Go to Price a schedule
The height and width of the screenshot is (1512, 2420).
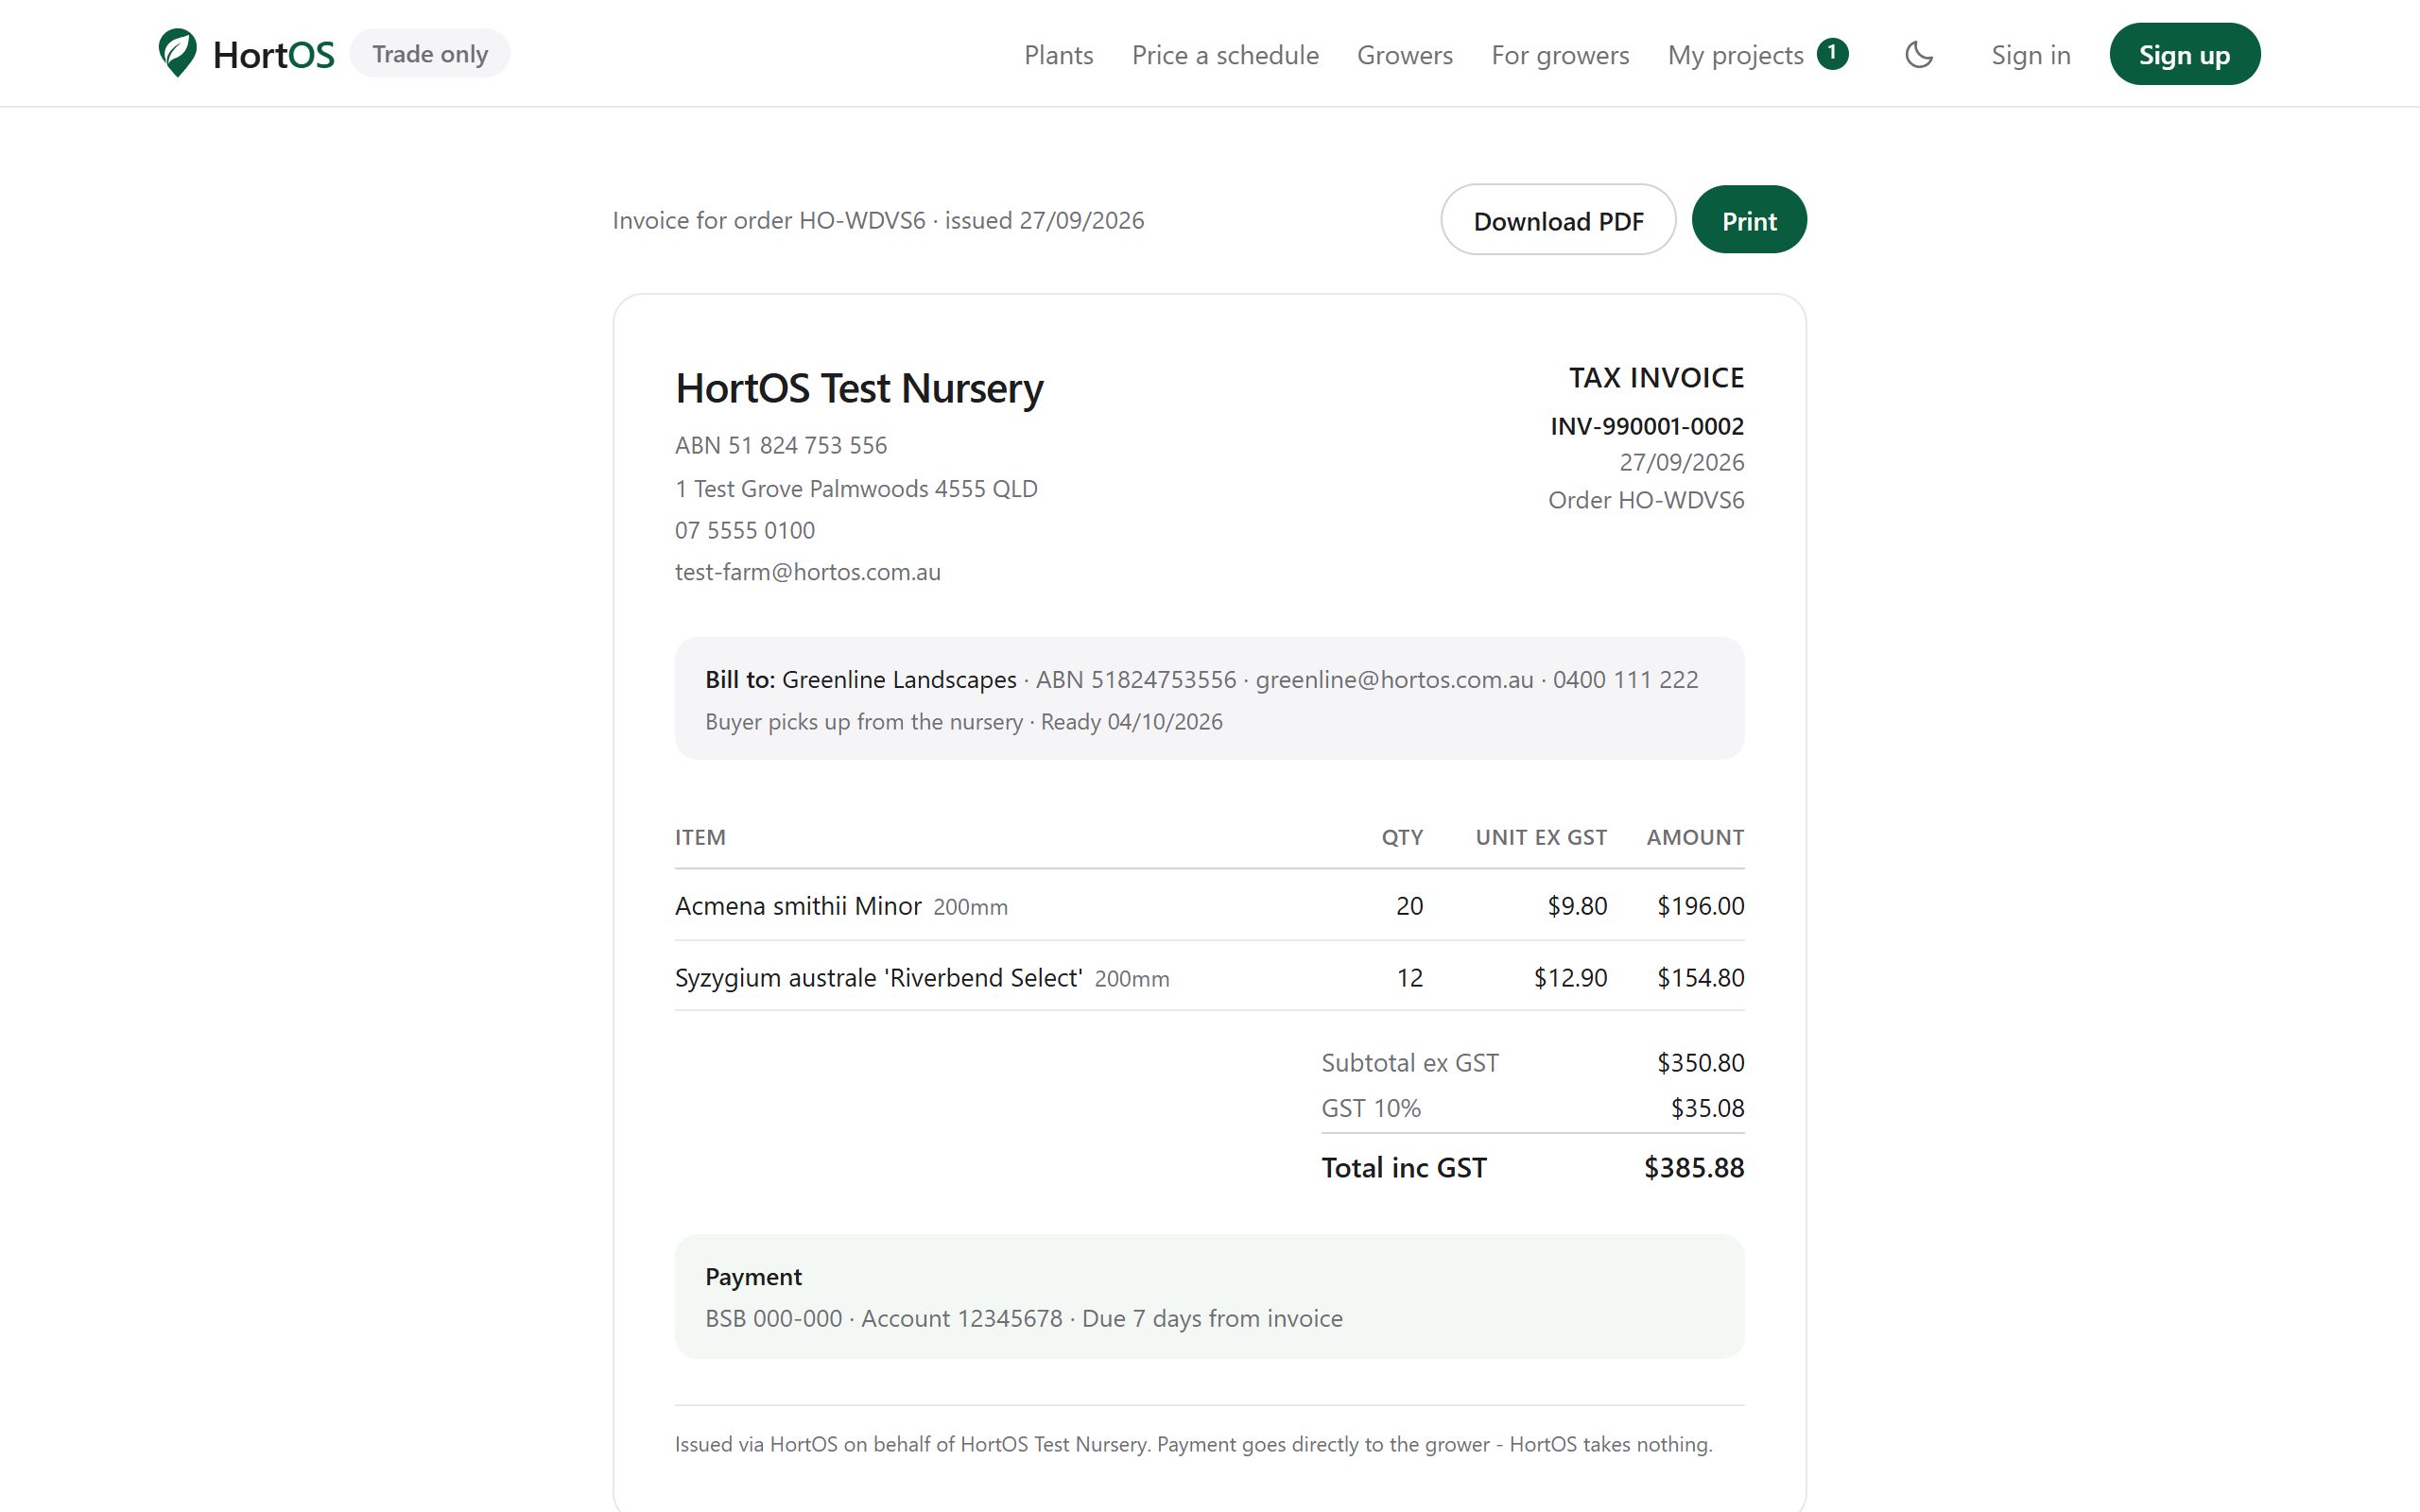point(1225,55)
